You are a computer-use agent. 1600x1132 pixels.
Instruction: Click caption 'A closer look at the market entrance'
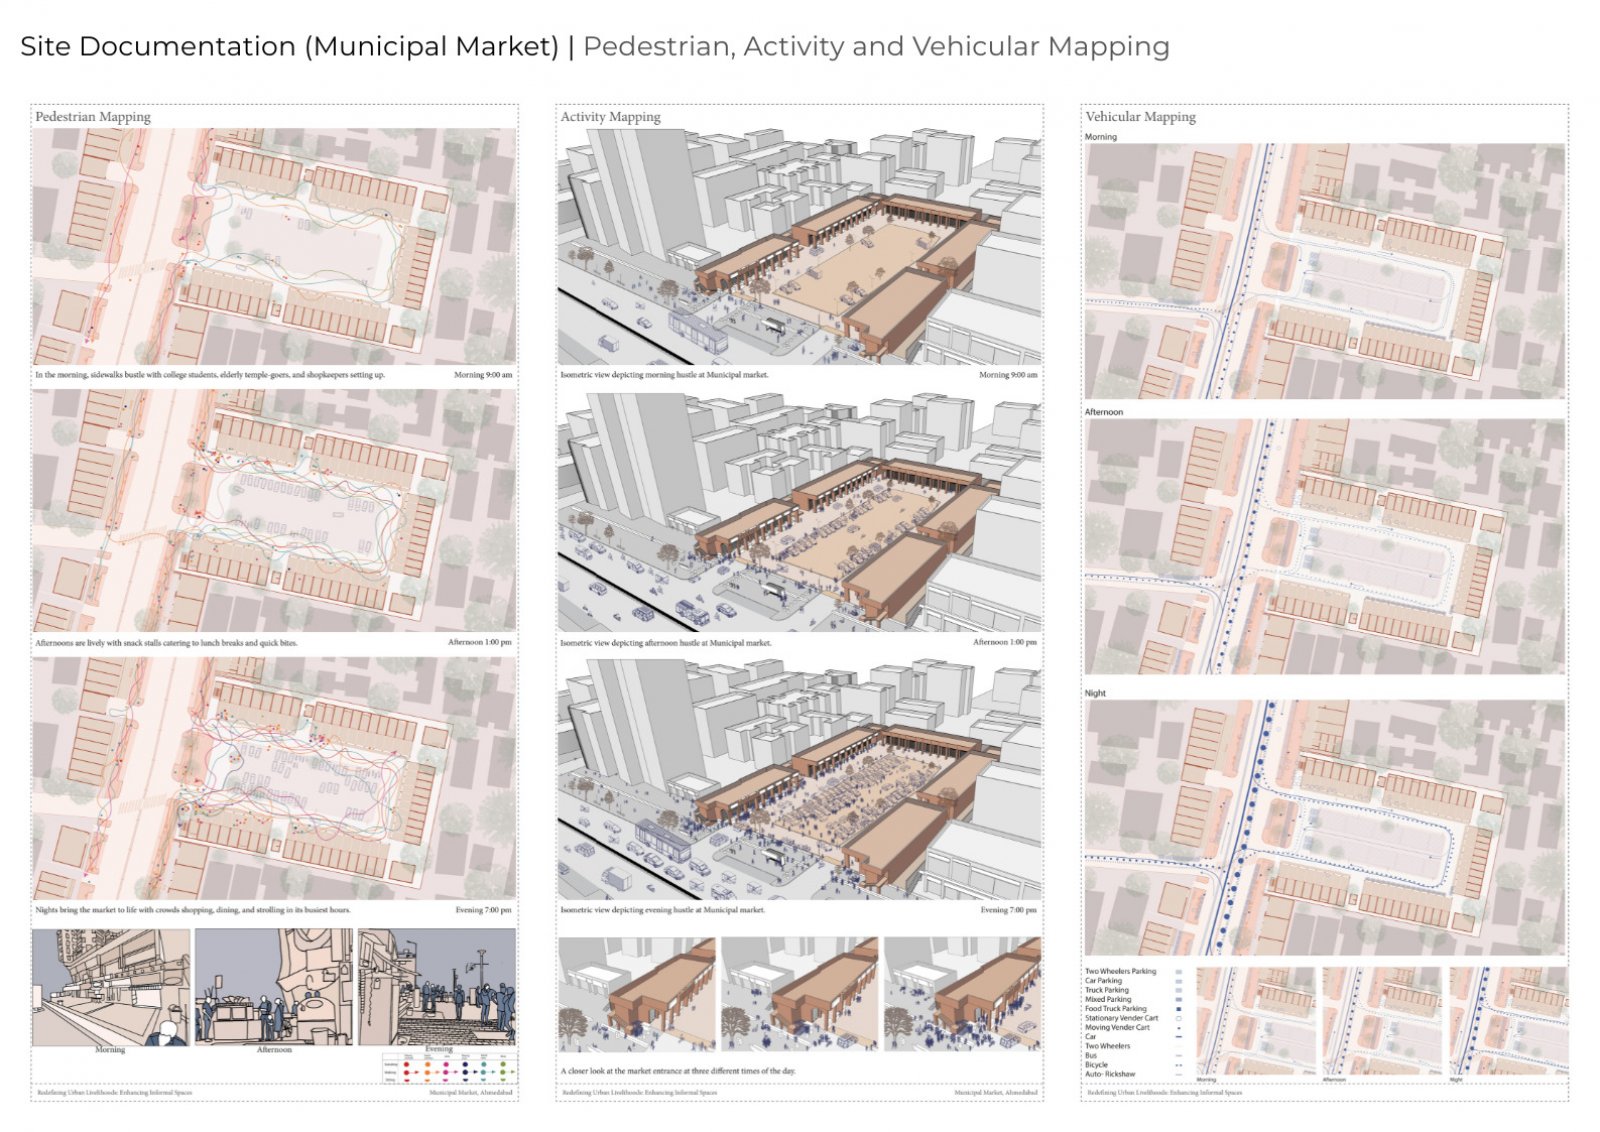[x=678, y=1071]
